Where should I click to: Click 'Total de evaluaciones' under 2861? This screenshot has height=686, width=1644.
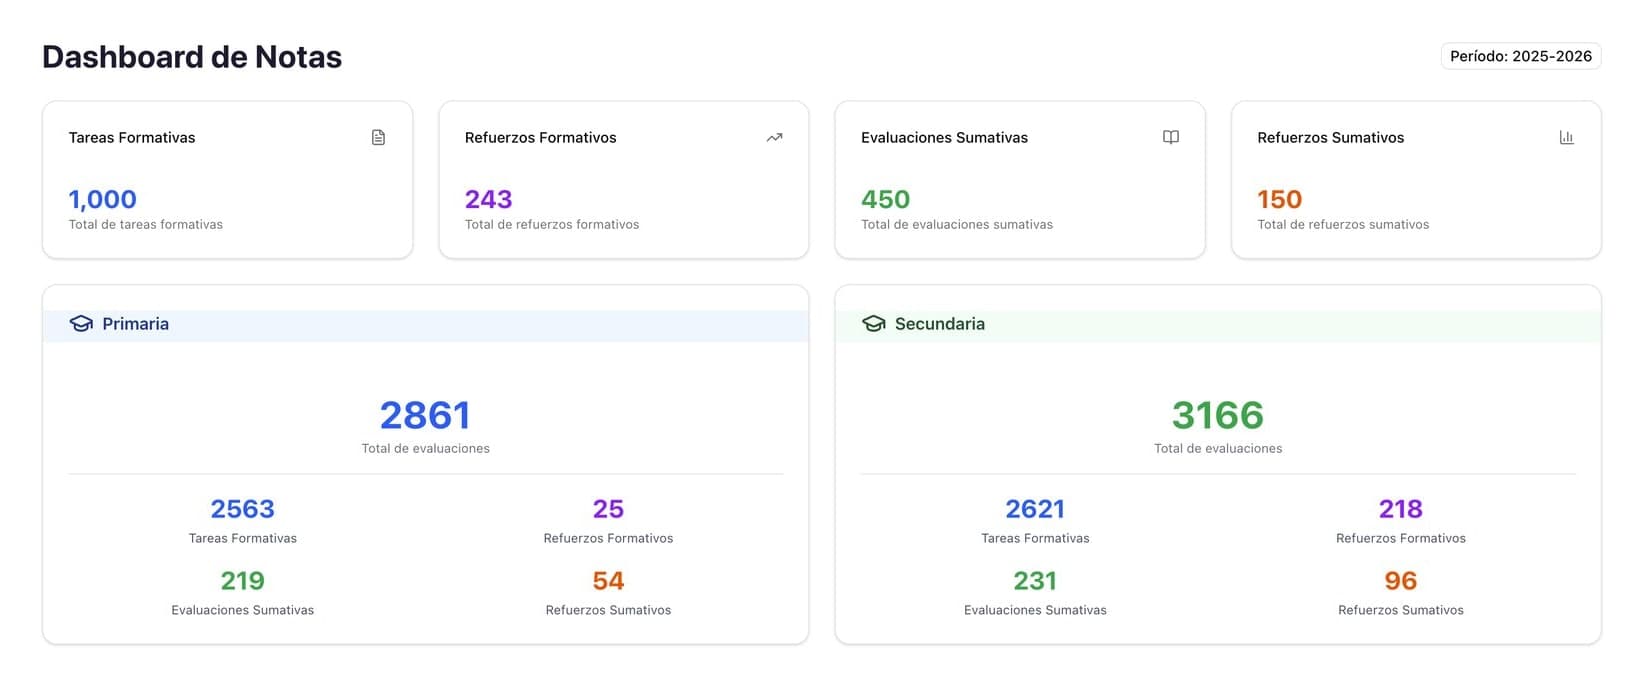(426, 449)
